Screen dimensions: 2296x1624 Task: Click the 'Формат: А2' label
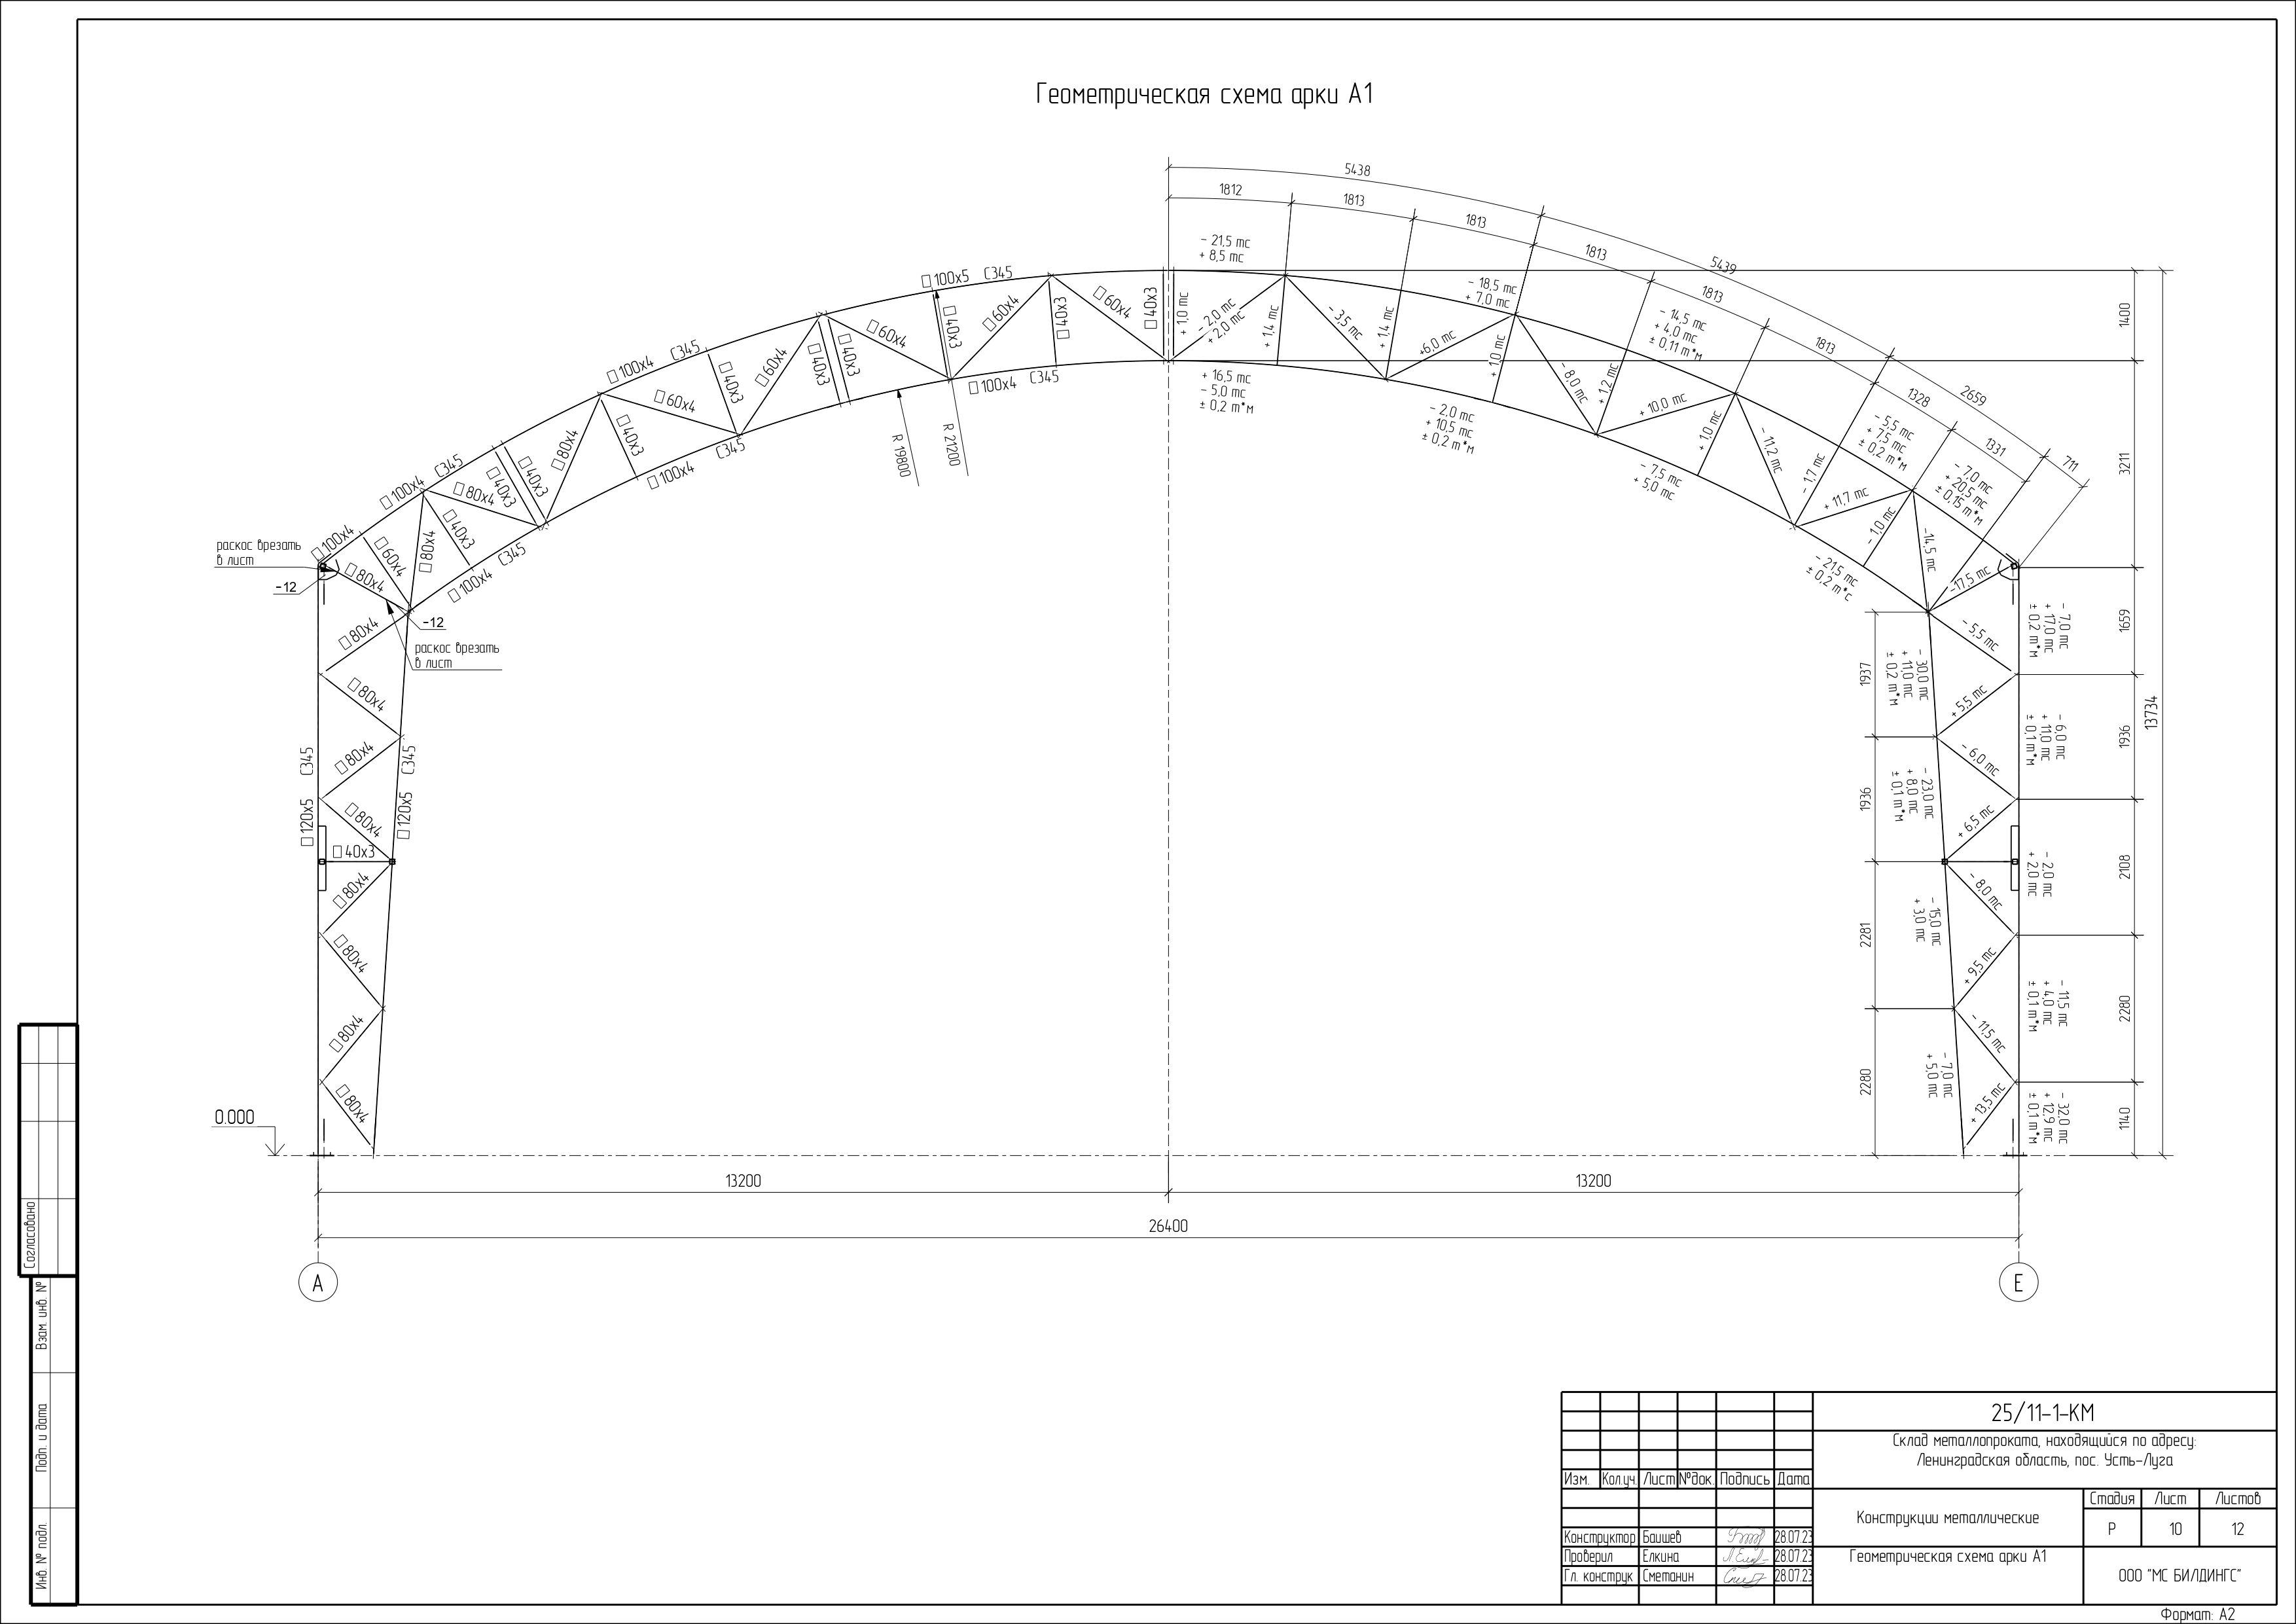(x=2197, y=1614)
